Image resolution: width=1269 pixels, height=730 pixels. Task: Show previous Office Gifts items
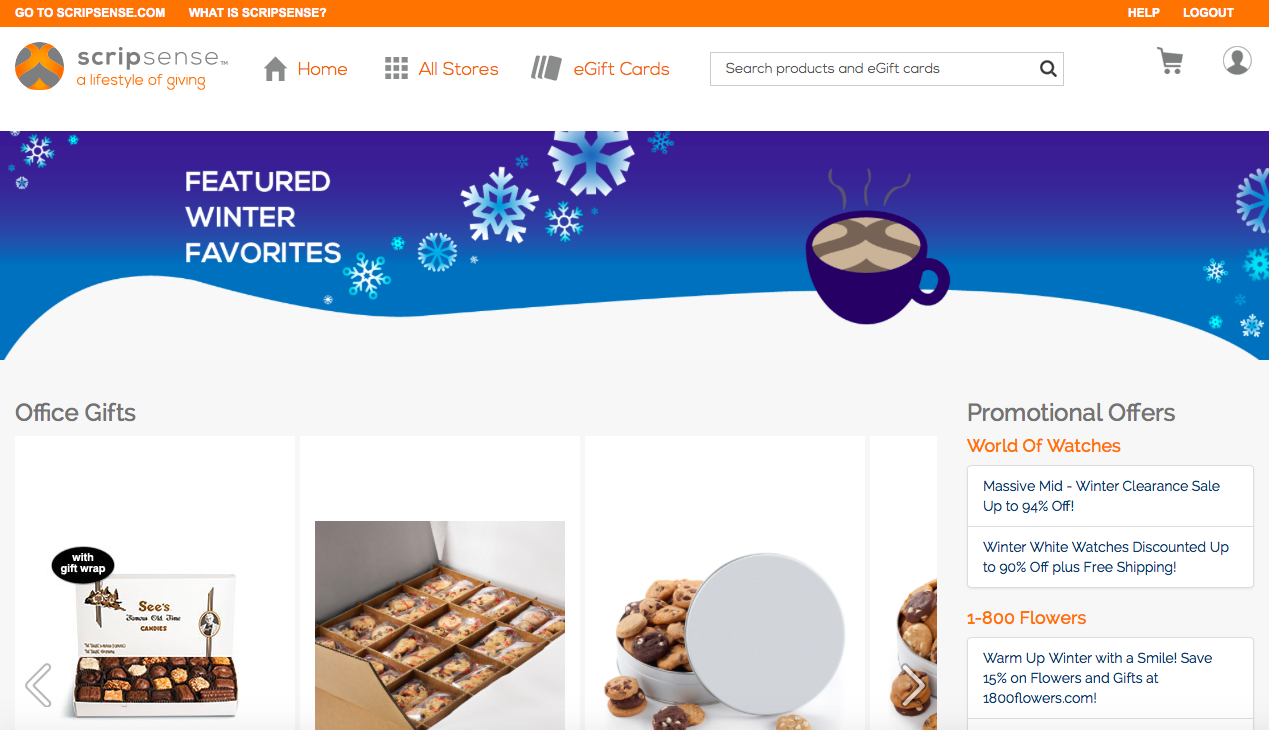click(x=38, y=685)
